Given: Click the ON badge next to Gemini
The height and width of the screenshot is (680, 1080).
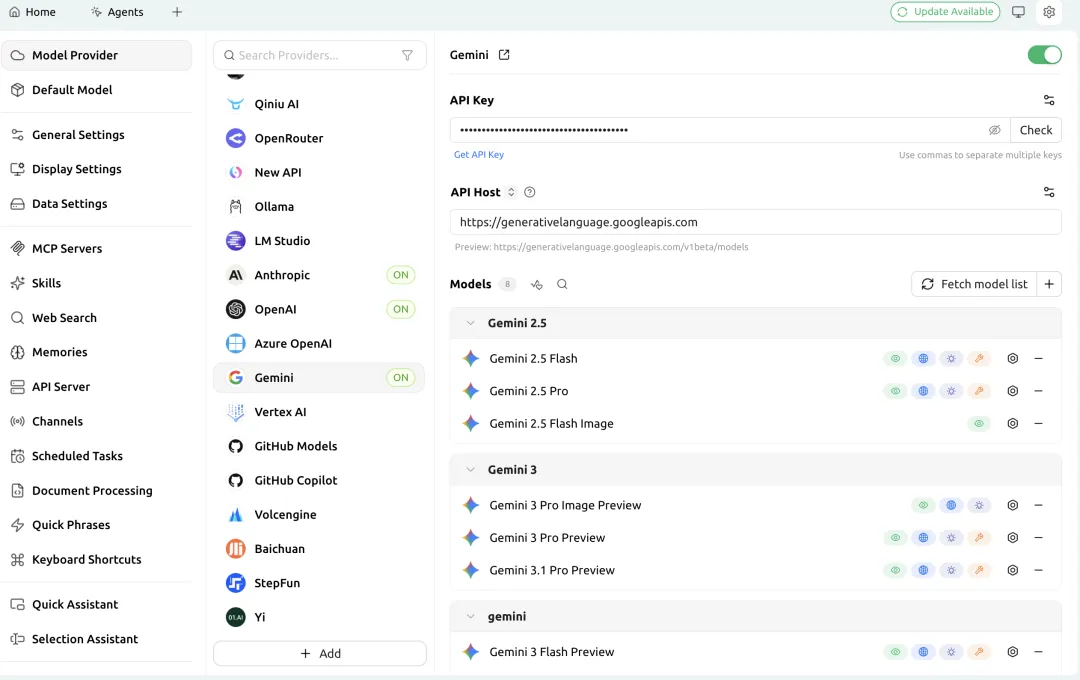Looking at the screenshot, I should pyautogui.click(x=401, y=378).
